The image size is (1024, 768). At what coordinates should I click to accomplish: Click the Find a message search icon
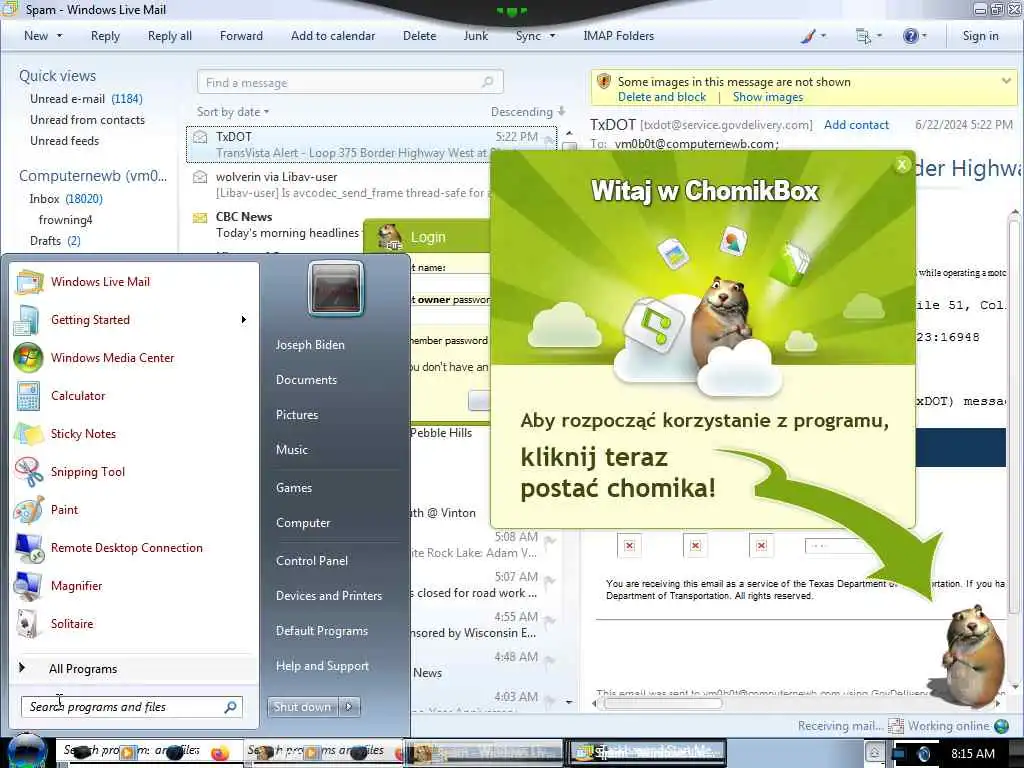(487, 82)
